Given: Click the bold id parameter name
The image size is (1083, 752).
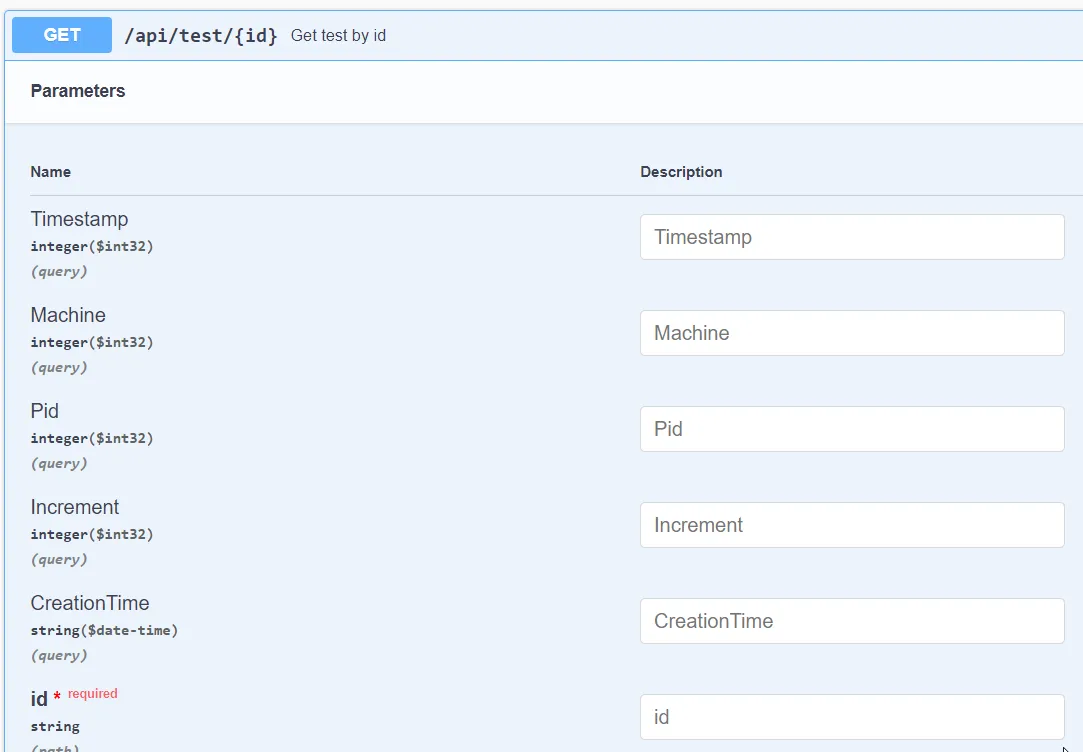Looking at the screenshot, I should point(39,699).
